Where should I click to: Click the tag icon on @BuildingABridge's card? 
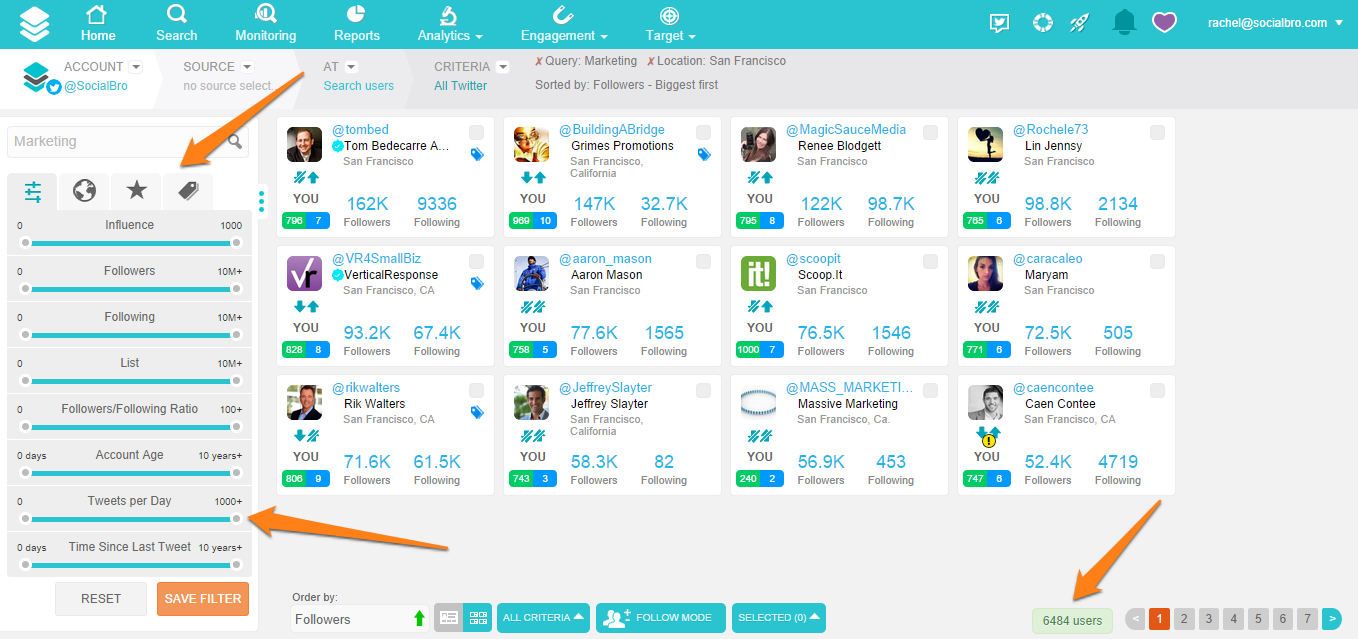tap(704, 154)
